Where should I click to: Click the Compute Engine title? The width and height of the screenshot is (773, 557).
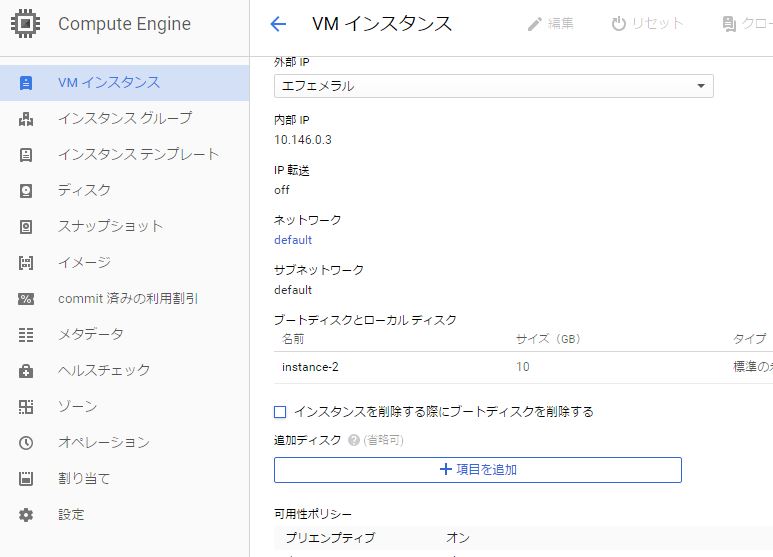tap(124, 24)
